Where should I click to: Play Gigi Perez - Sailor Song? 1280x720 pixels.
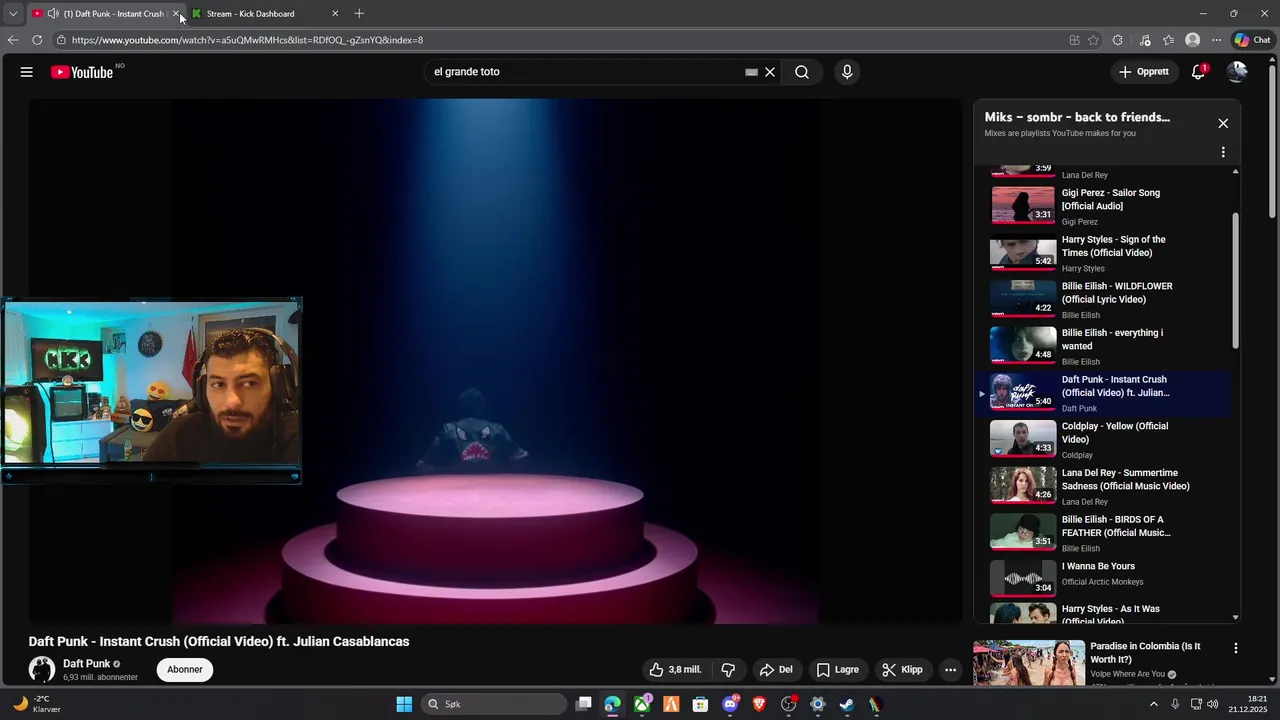click(1105, 206)
